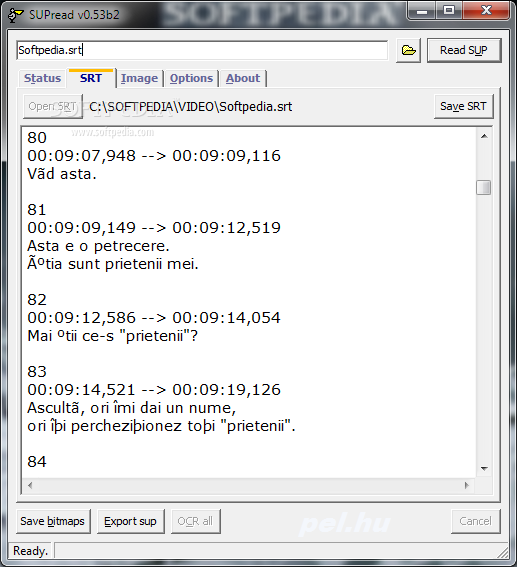Click the vertical scrollbar down arrow
This screenshot has height=567, width=517.
[x=484, y=468]
